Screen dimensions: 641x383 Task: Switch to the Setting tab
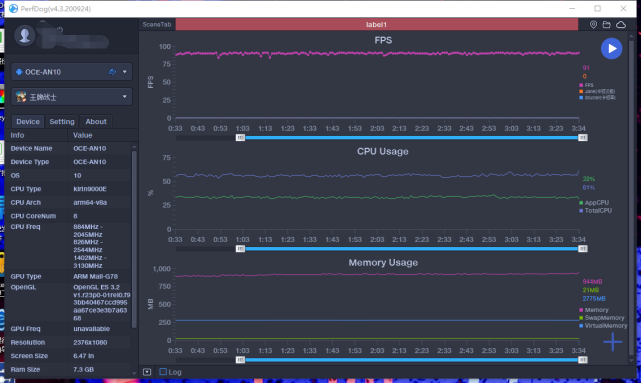coord(62,121)
